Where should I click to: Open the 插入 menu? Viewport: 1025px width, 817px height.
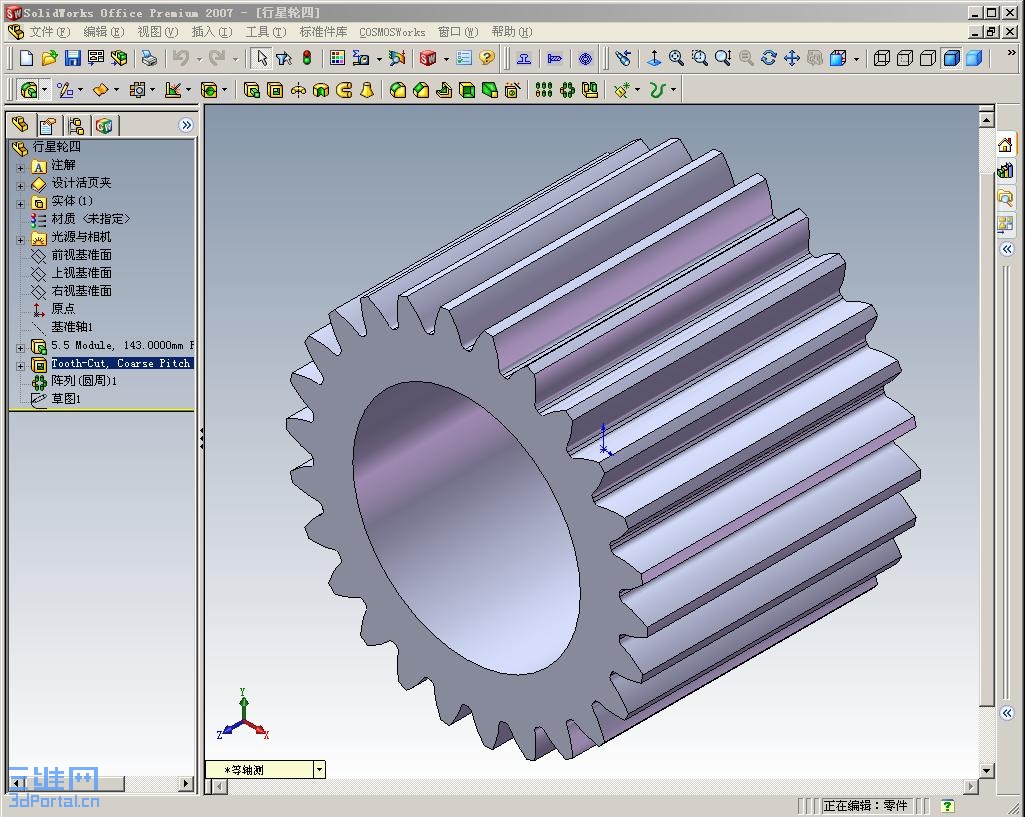click(x=211, y=31)
